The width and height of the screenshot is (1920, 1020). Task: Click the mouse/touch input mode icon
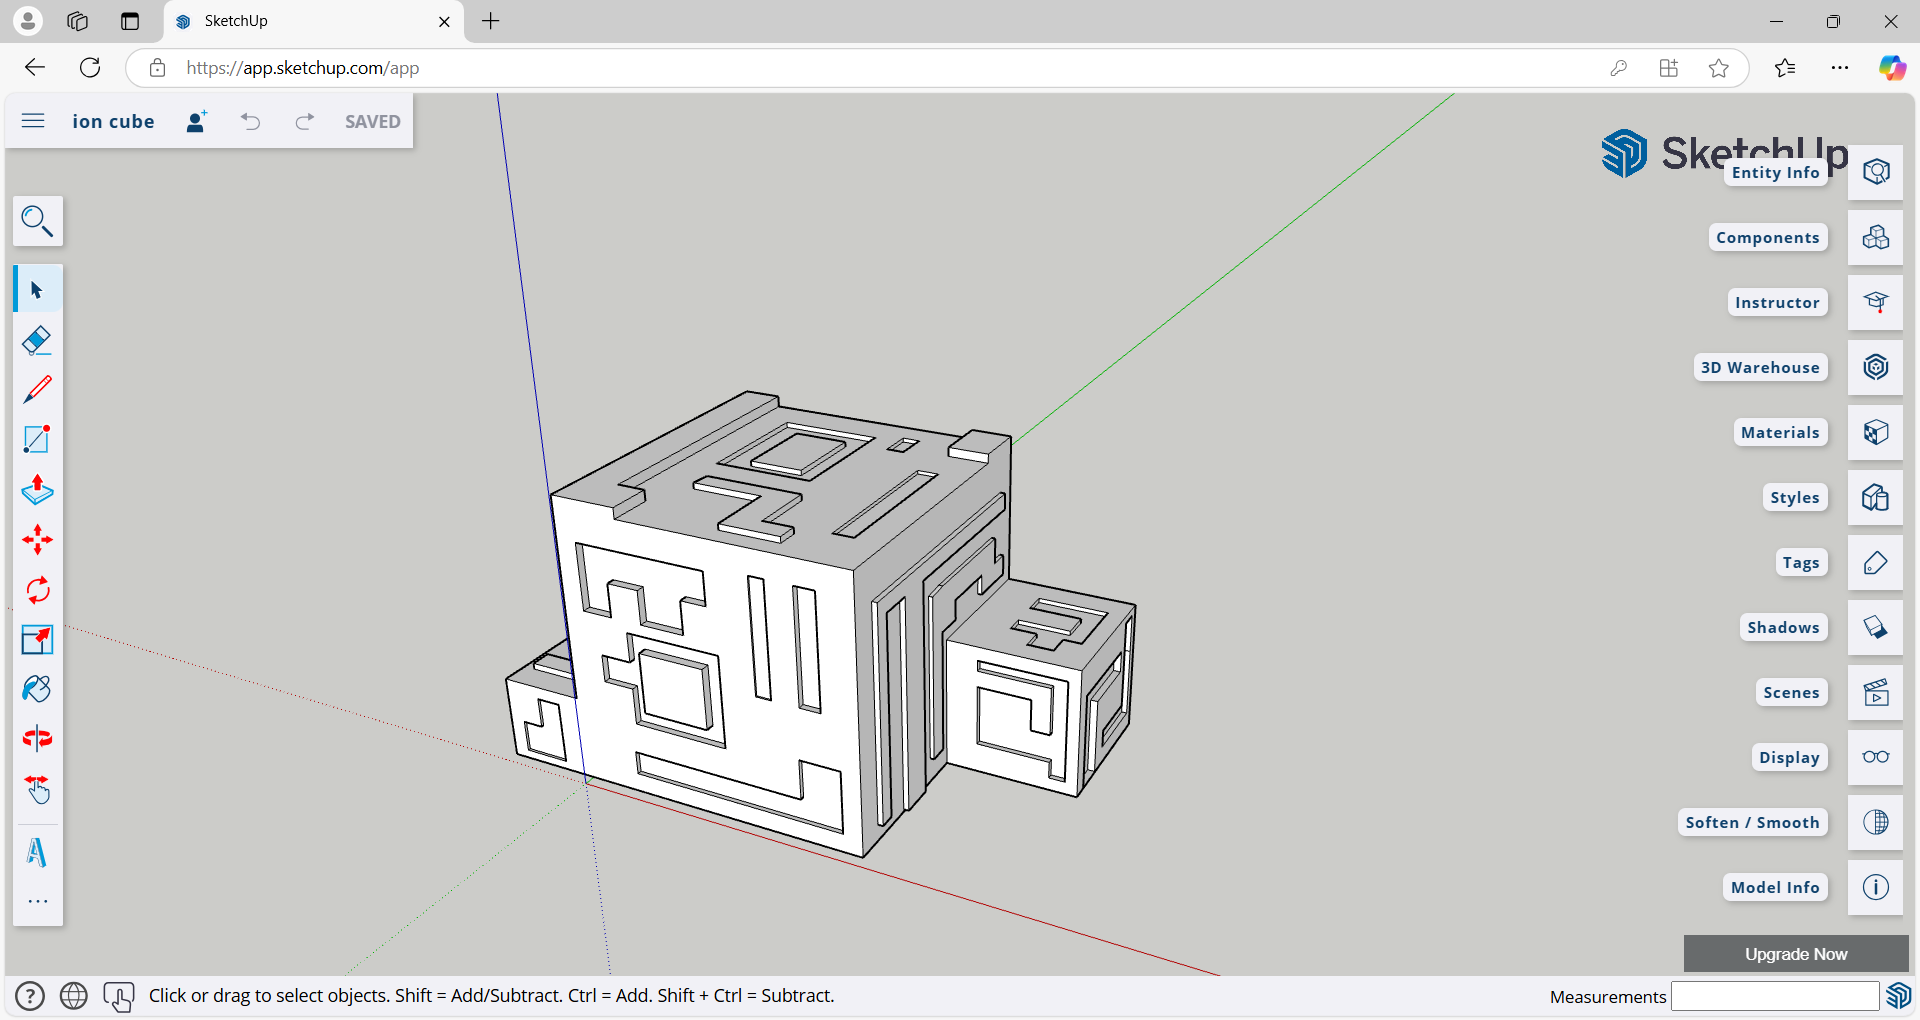(118, 996)
